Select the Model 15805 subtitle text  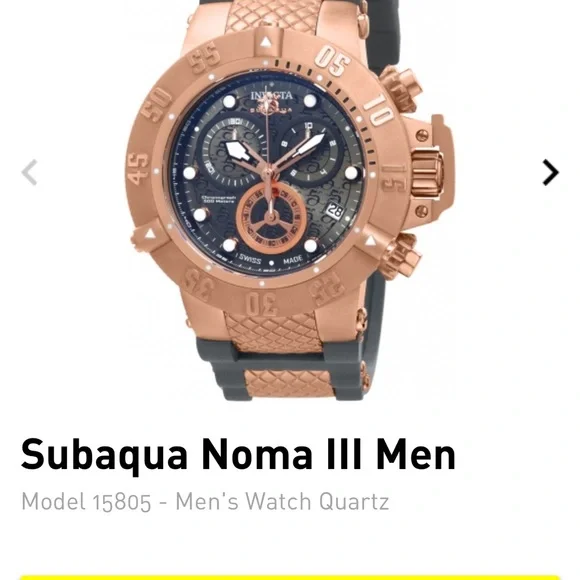click(x=205, y=502)
